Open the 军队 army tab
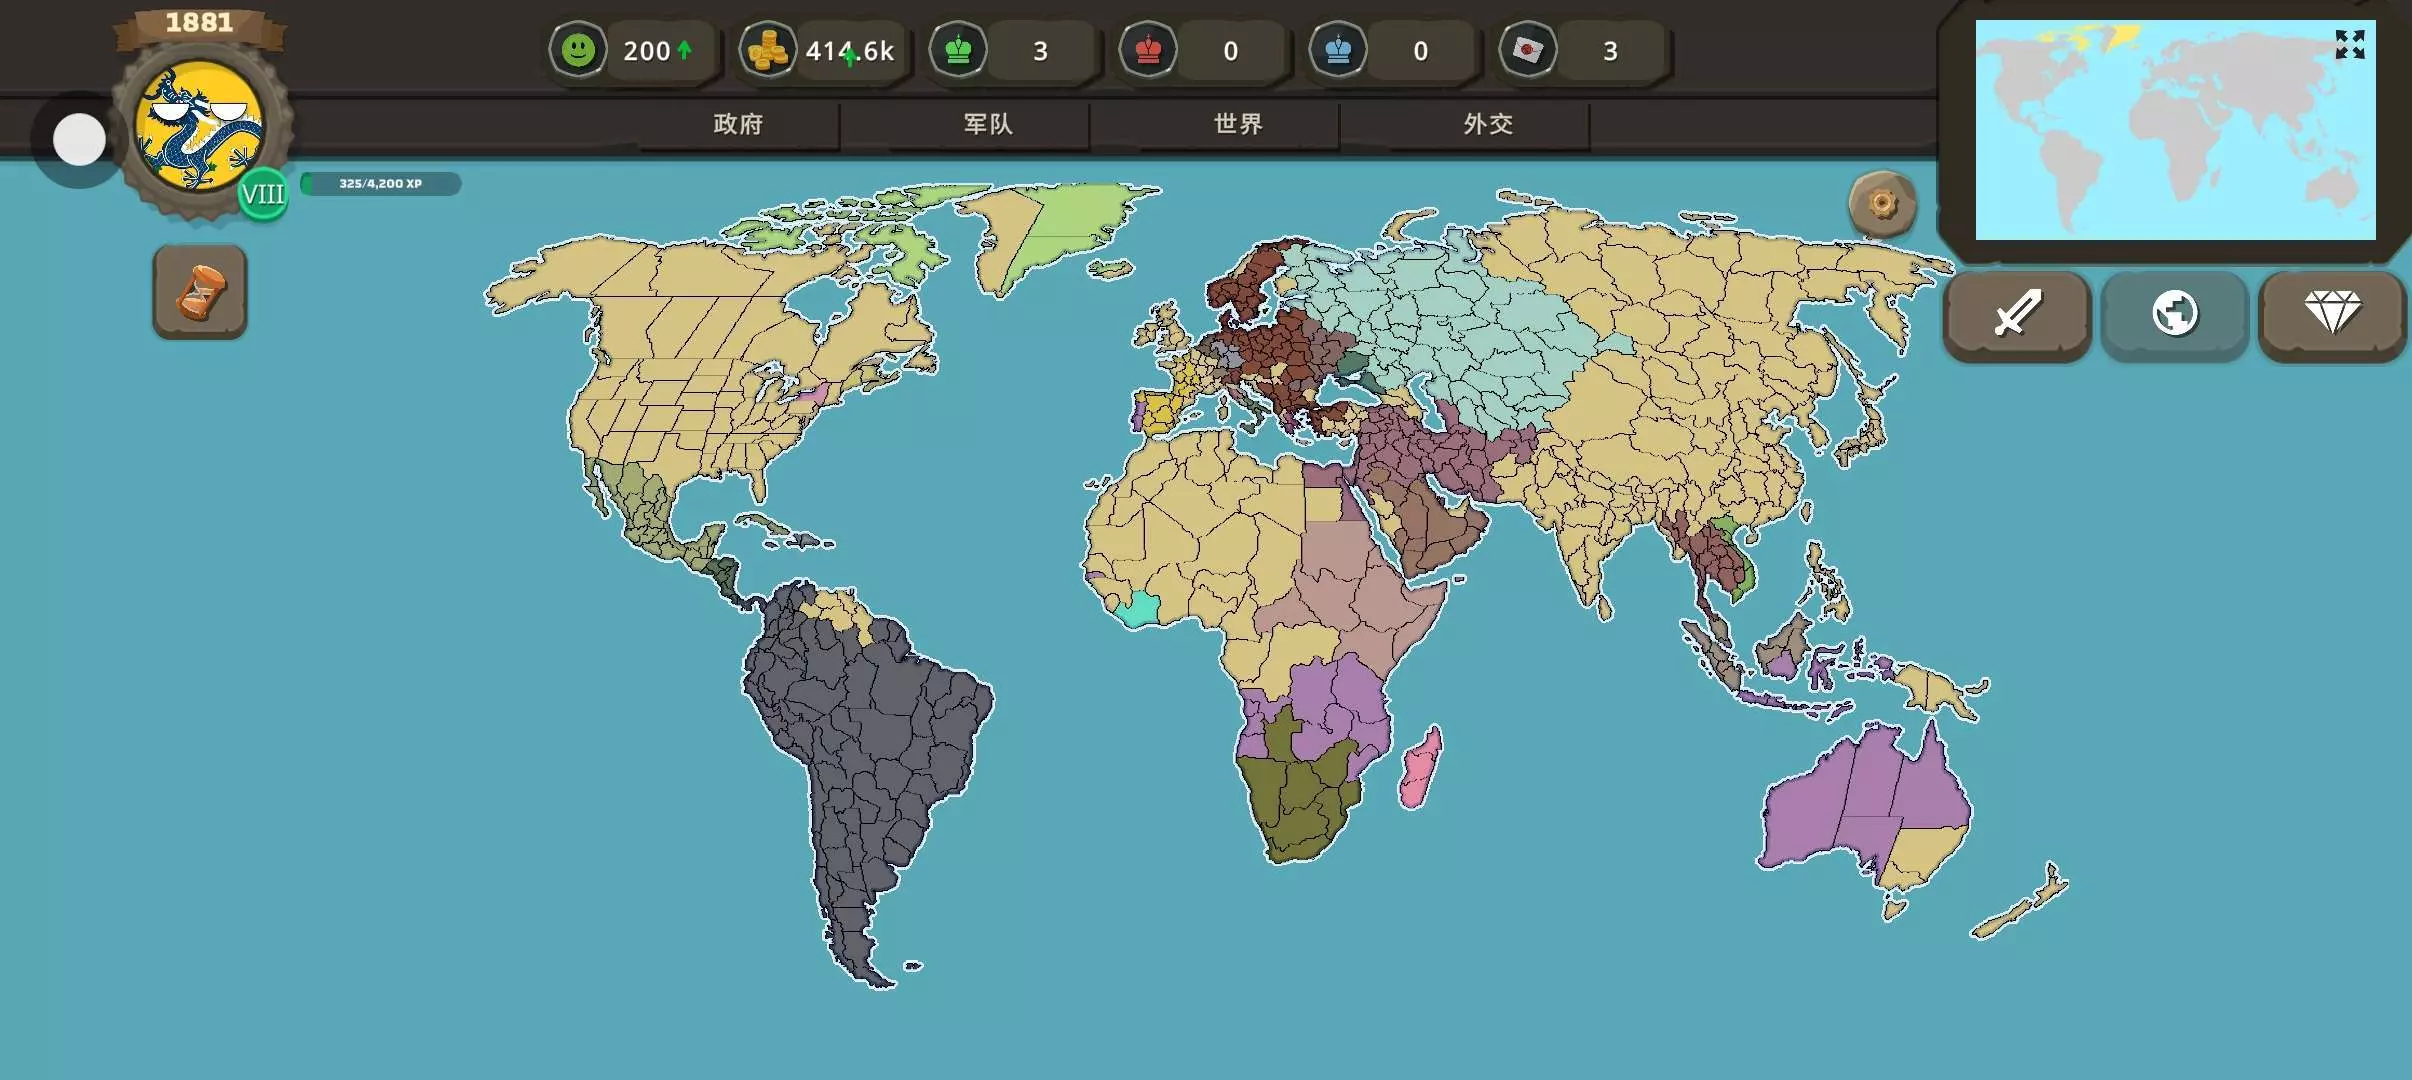Viewport: 2412px width, 1080px height. (988, 124)
